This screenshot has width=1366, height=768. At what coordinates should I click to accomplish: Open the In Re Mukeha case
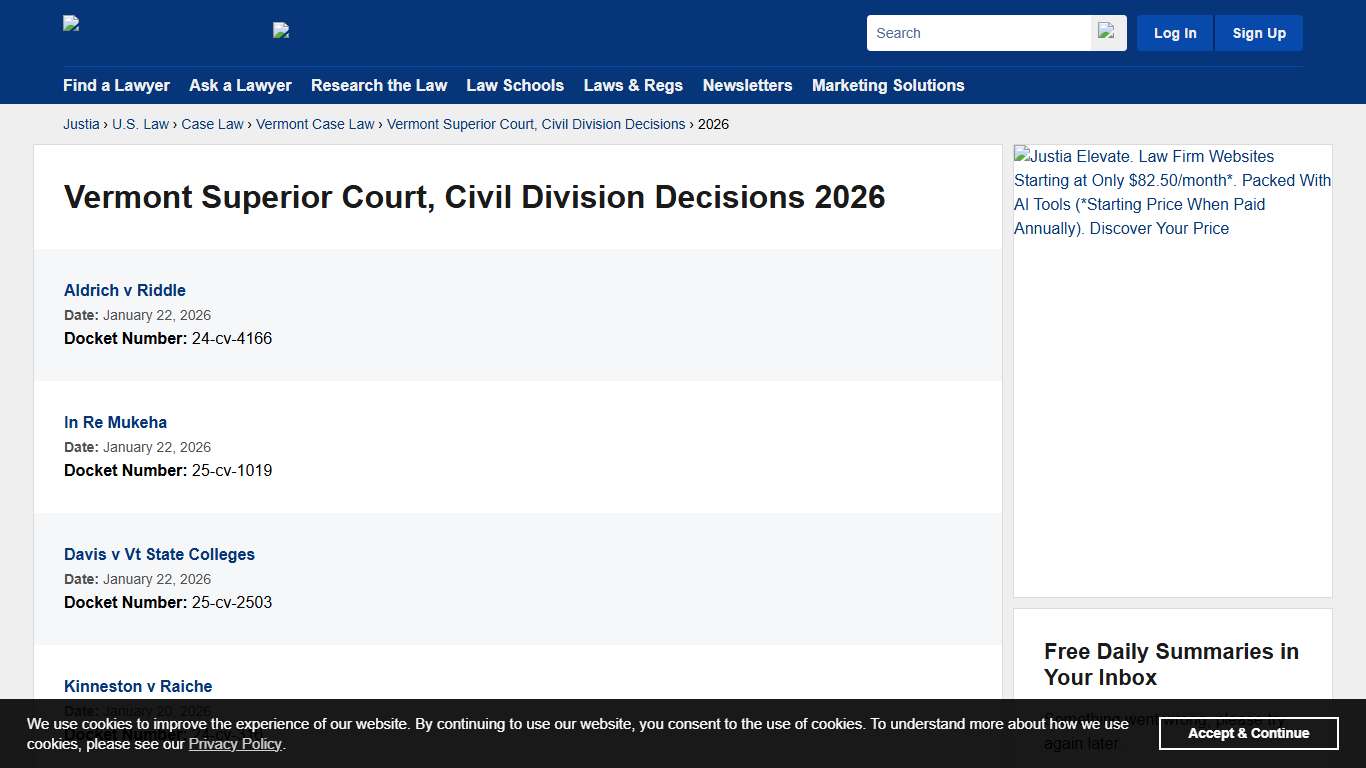pyautogui.click(x=115, y=422)
